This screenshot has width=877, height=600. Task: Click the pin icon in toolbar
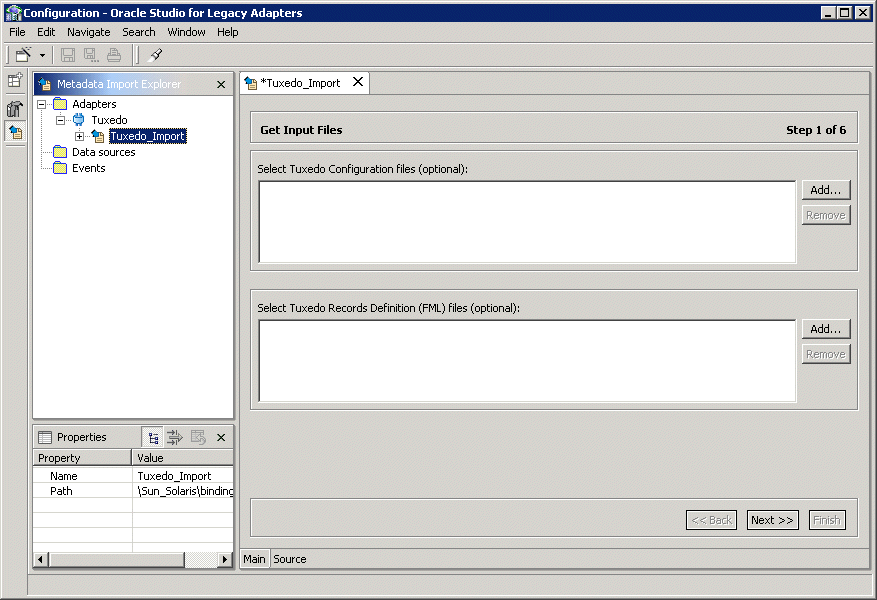[155, 55]
